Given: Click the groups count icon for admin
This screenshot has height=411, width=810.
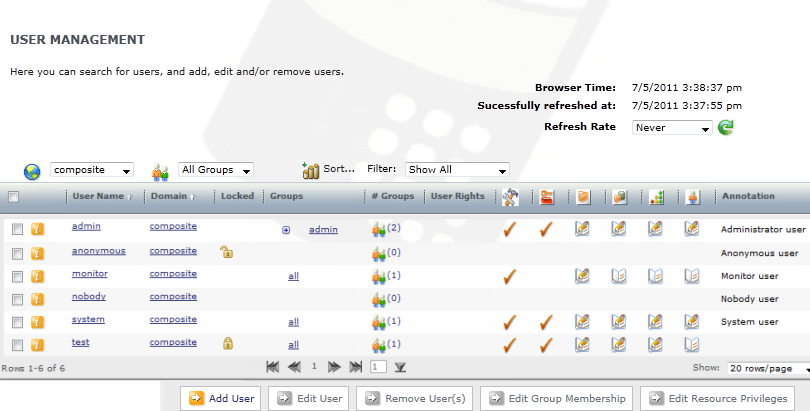Looking at the screenshot, I should point(379,229).
